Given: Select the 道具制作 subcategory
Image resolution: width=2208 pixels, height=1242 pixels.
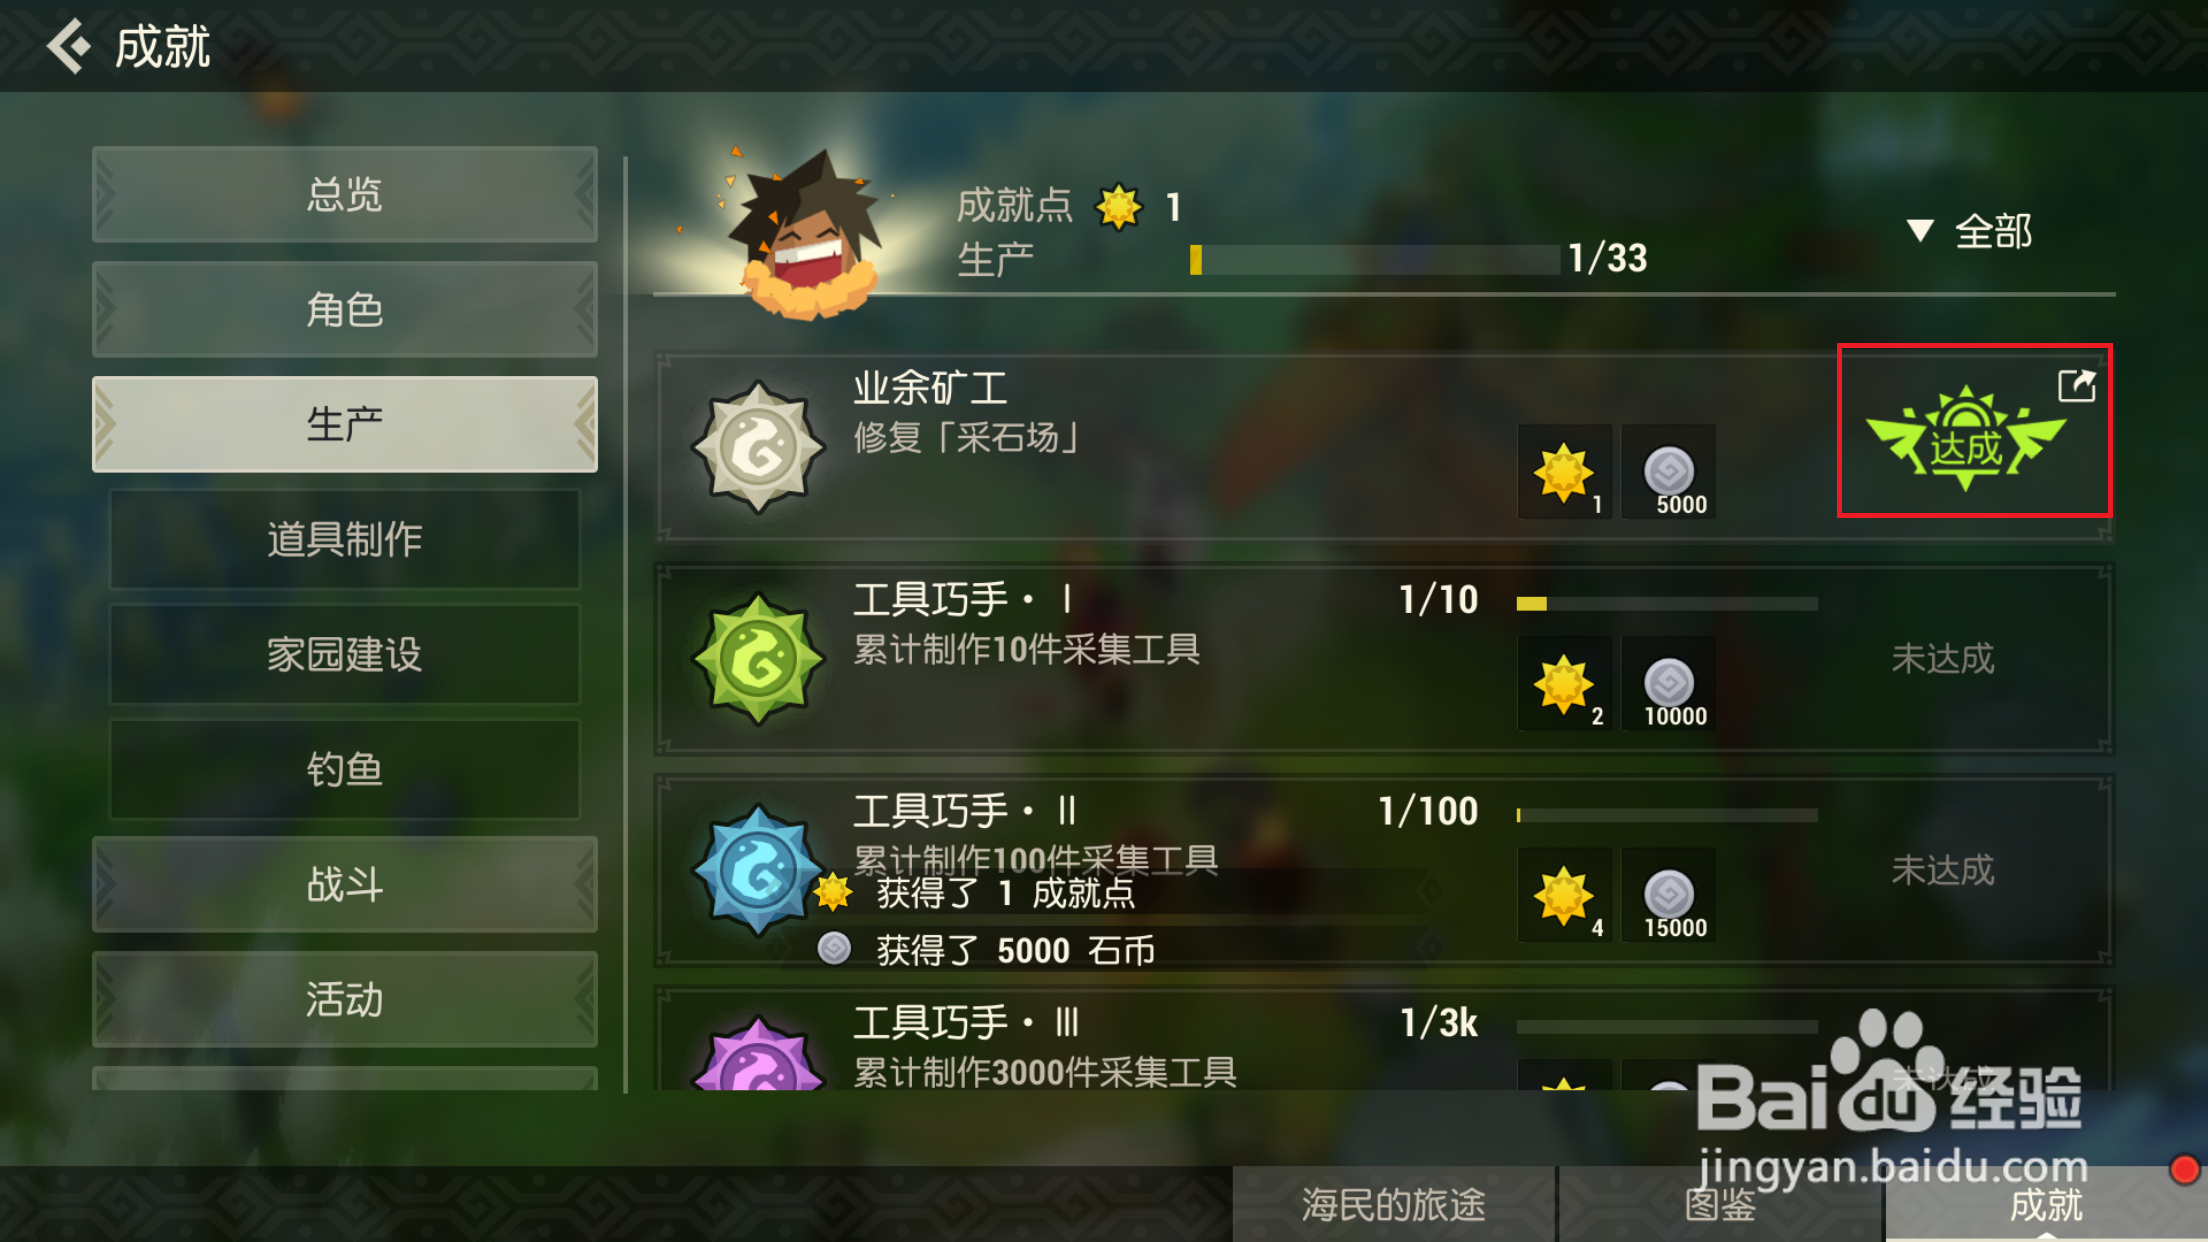Looking at the screenshot, I should (345, 539).
